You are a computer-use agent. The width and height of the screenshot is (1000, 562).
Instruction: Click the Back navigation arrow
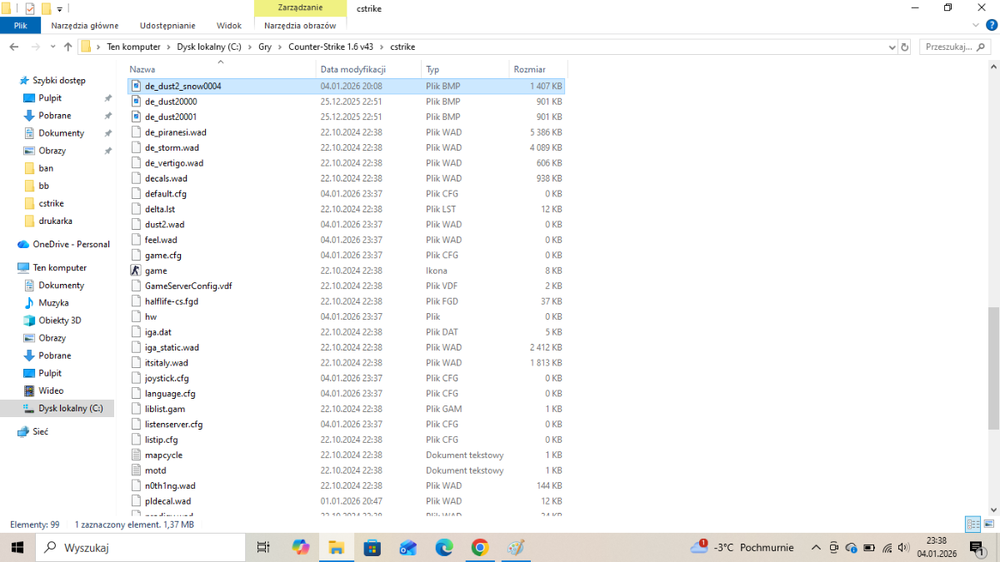pos(14,47)
